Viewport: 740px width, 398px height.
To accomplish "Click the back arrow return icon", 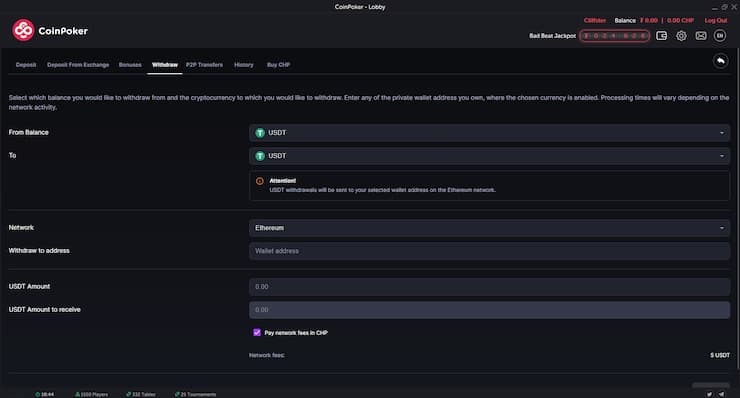I will click(720, 61).
